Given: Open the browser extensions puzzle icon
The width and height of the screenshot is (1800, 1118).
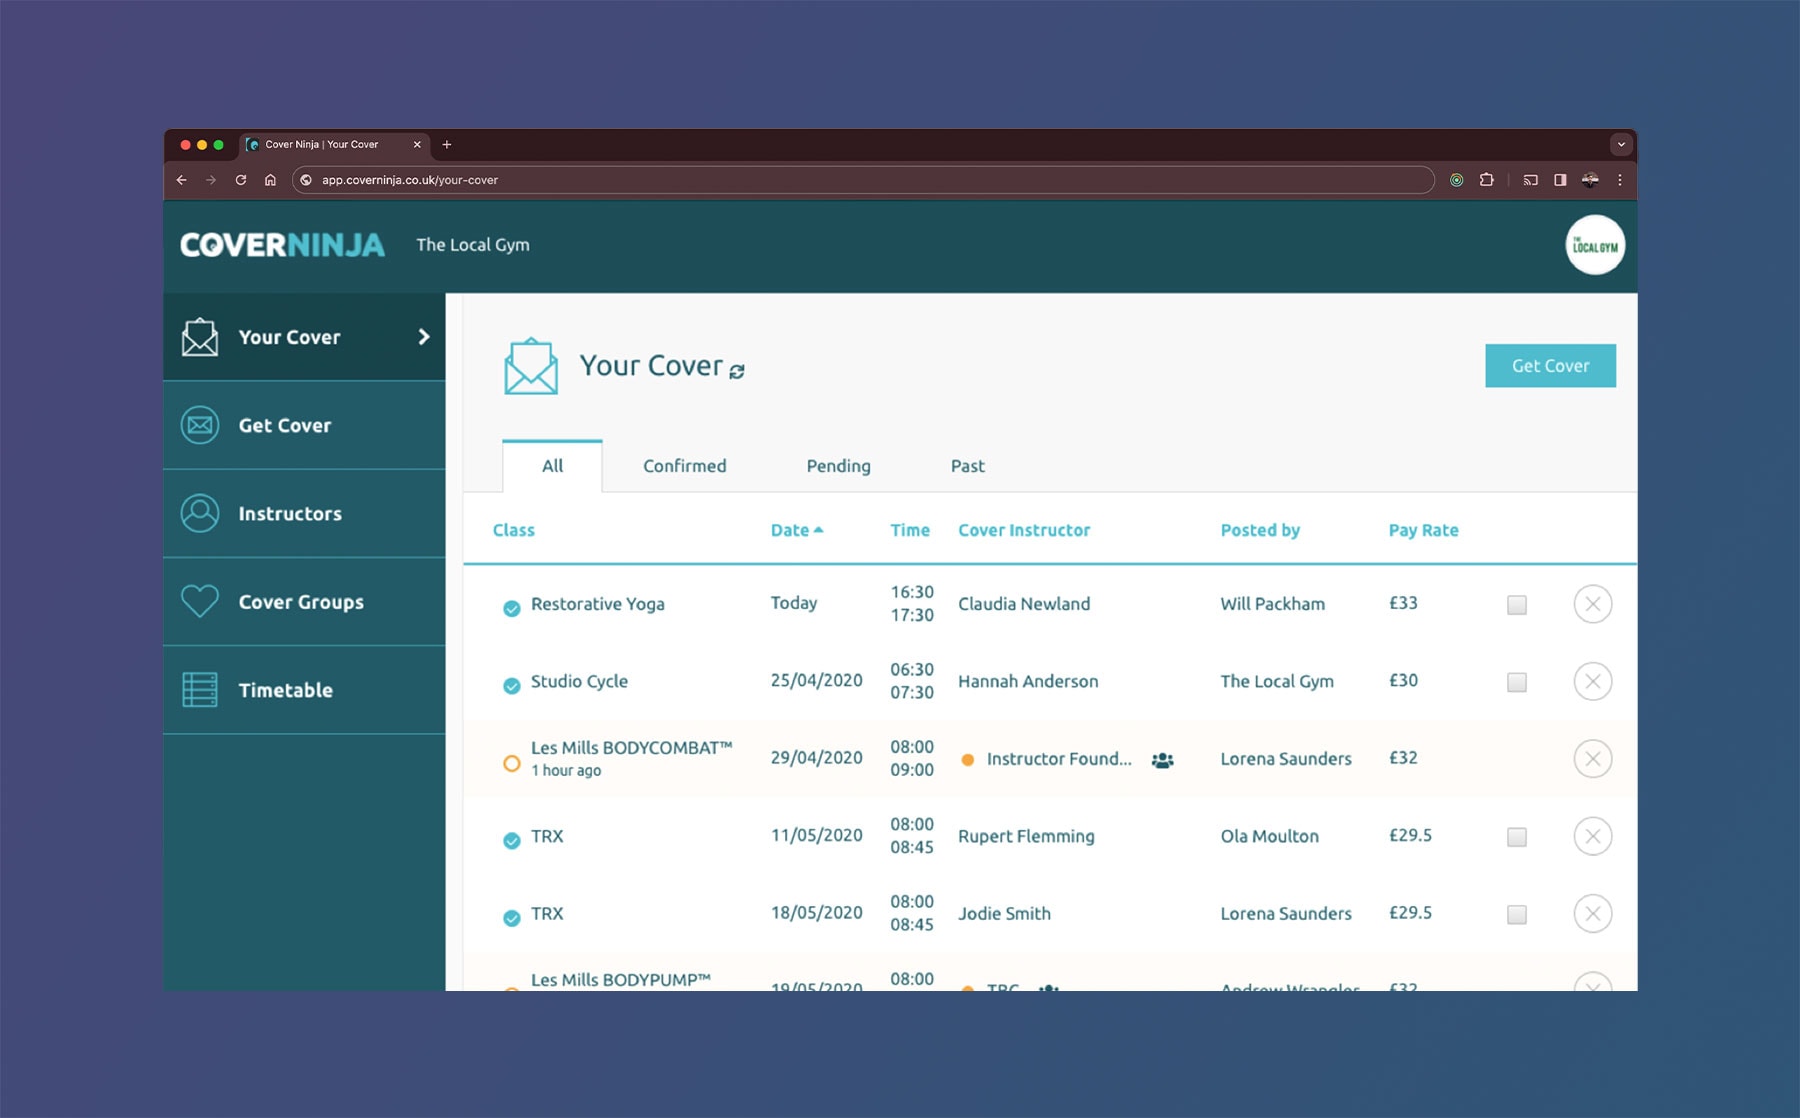Looking at the screenshot, I should point(1487,180).
